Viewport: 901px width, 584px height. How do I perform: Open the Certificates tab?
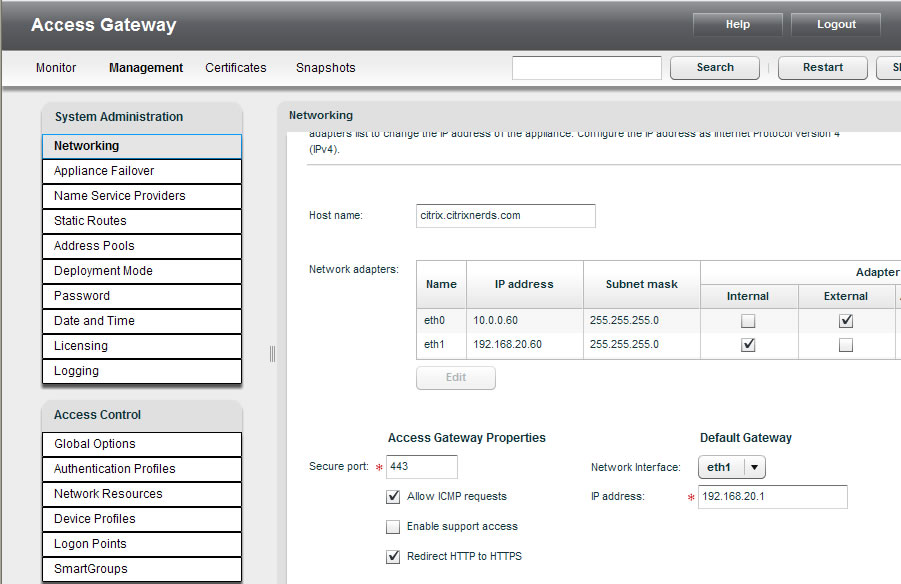click(236, 68)
